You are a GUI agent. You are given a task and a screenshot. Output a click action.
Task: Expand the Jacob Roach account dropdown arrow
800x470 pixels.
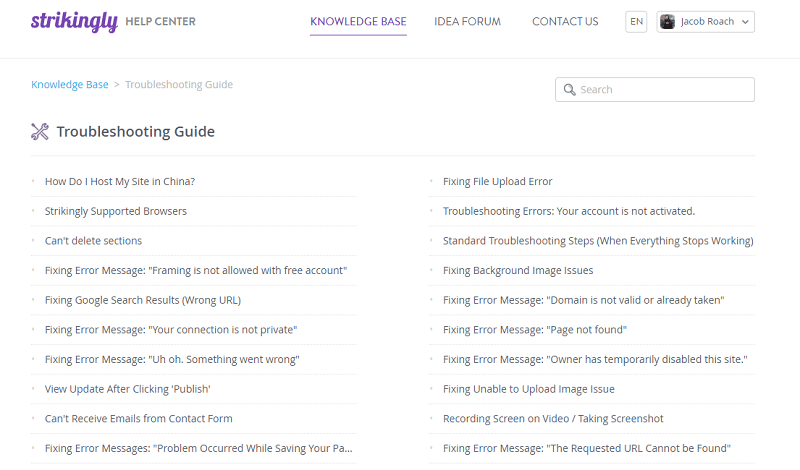click(x=745, y=22)
